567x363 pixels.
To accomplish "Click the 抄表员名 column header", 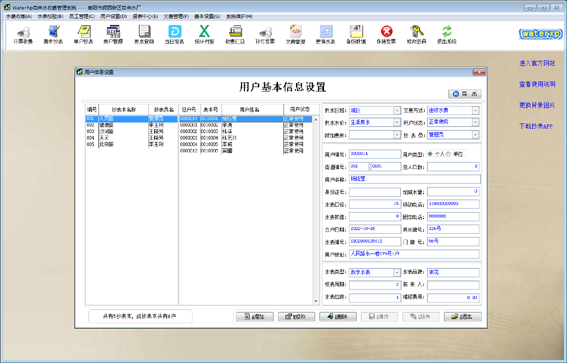I will (x=163, y=110).
